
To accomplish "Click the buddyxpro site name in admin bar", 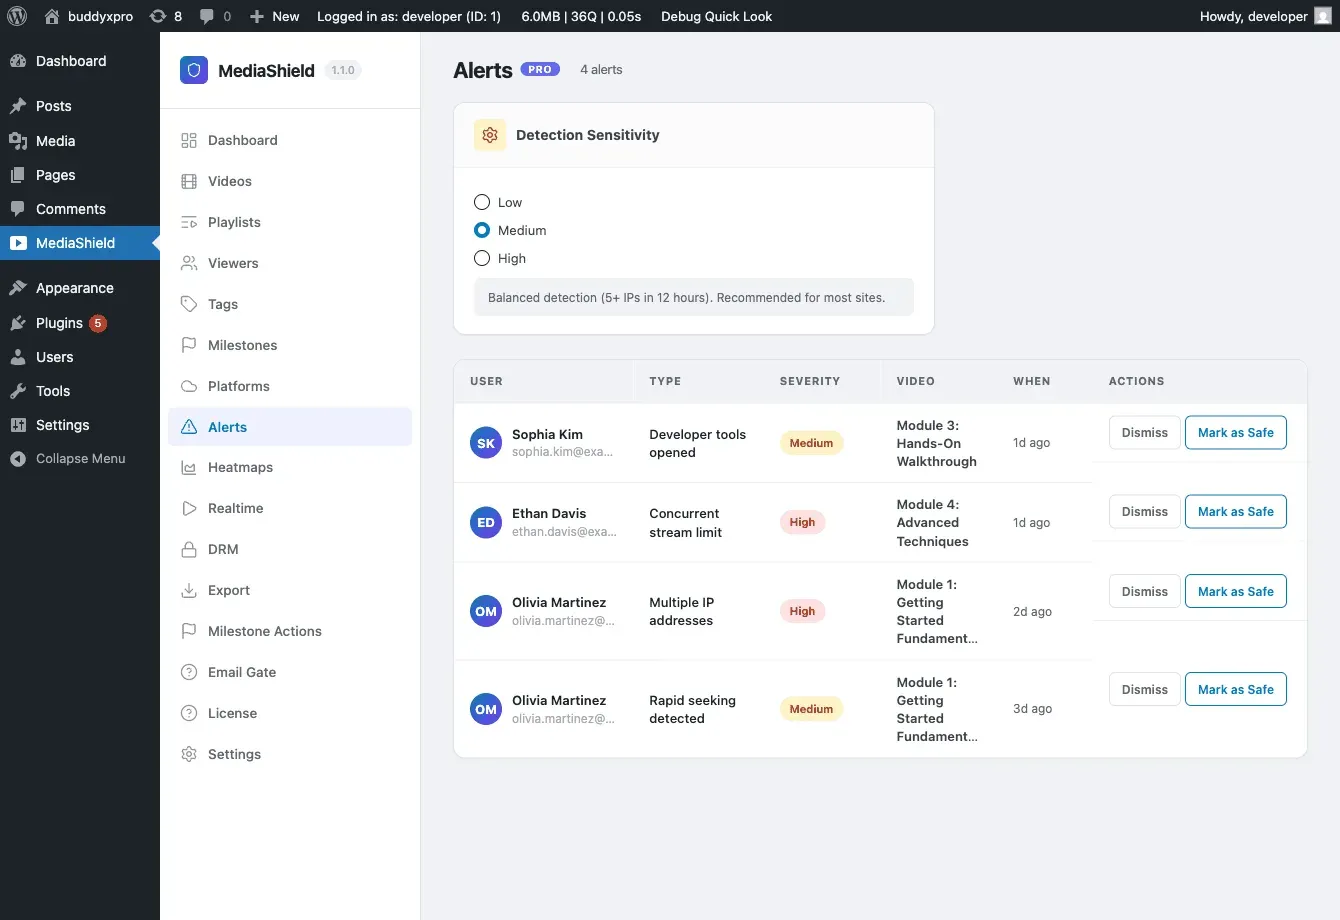I will (x=89, y=16).
